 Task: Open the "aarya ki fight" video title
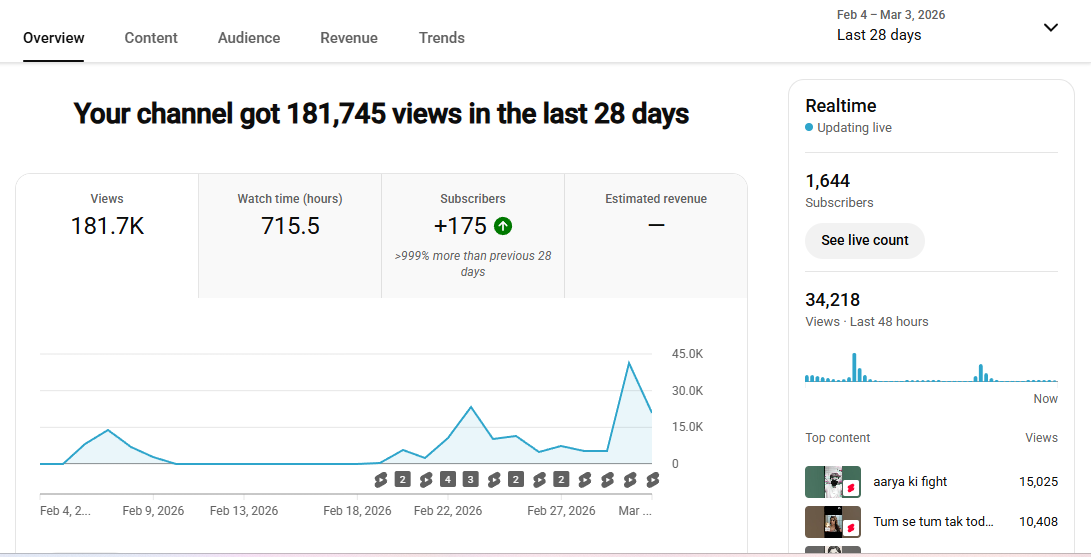[x=910, y=482]
